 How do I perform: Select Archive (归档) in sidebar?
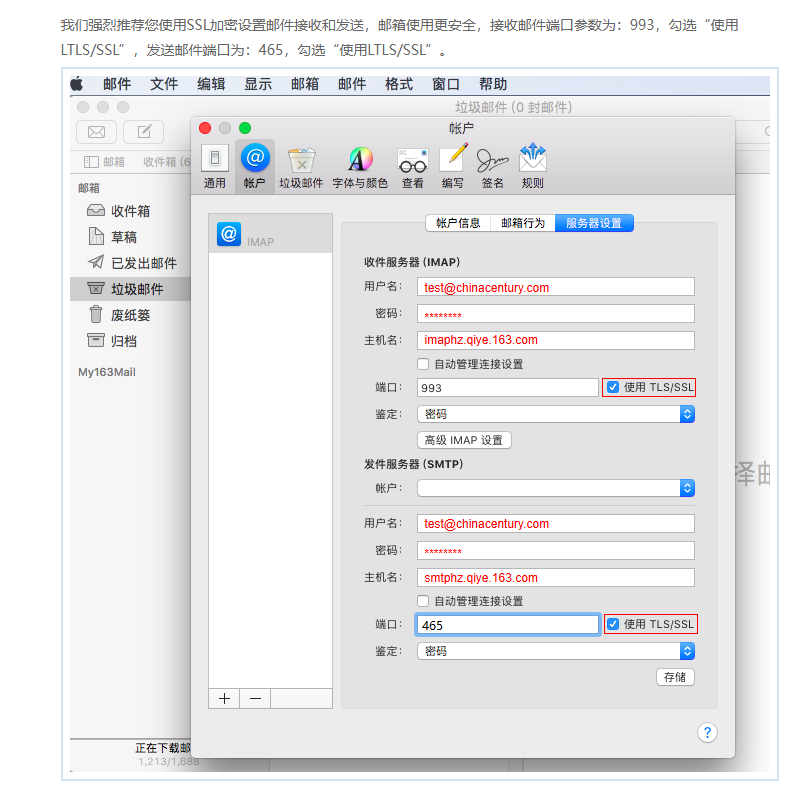click(130, 341)
